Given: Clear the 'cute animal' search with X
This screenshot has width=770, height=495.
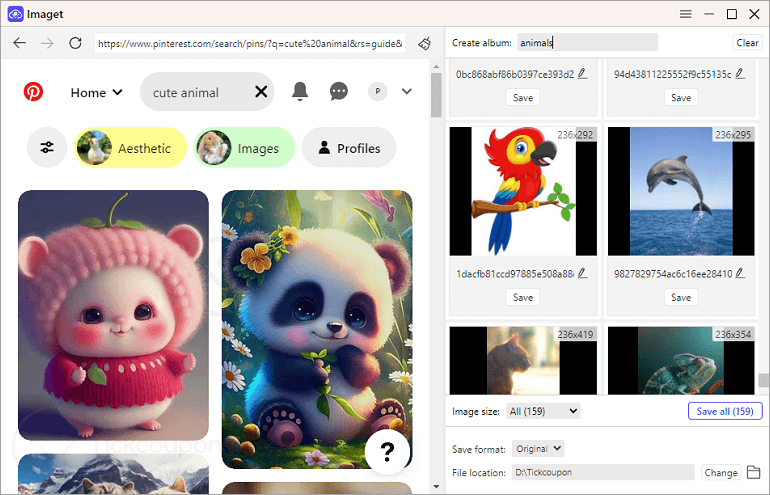Looking at the screenshot, I should pos(261,91).
